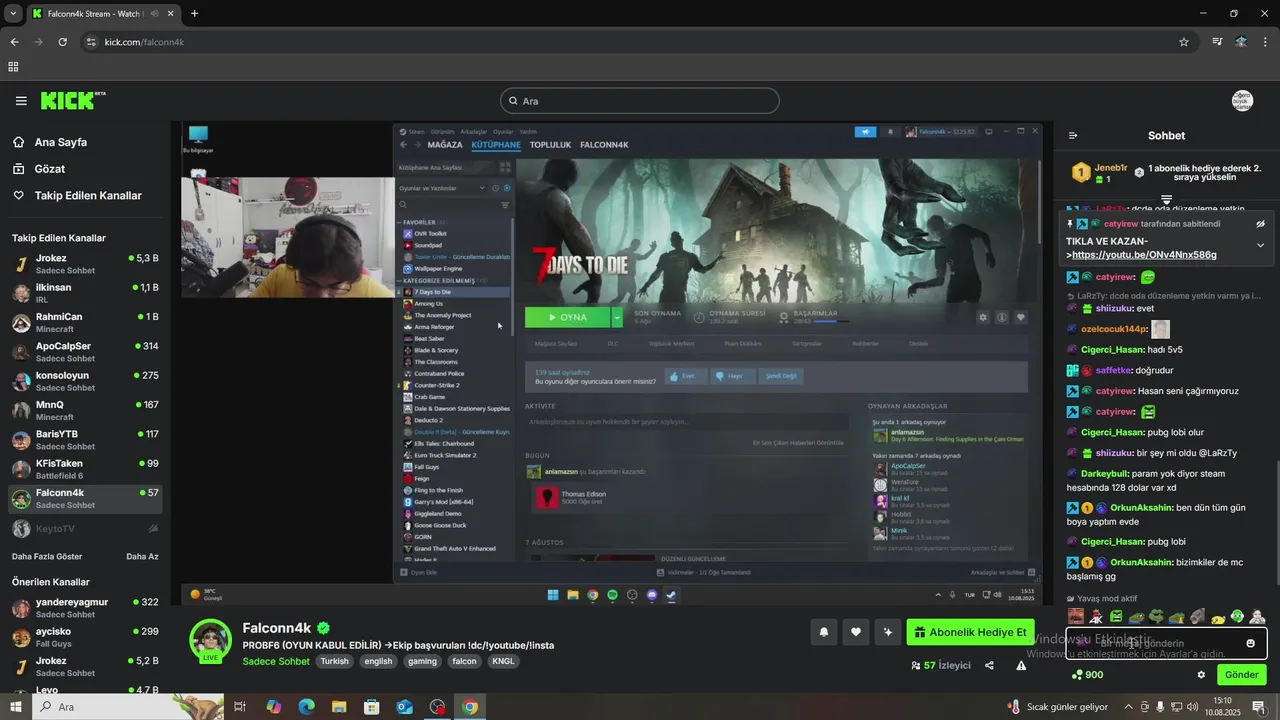1280x720 pixels.
Task: Insert the baby emote at row end
Action: (1257, 617)
